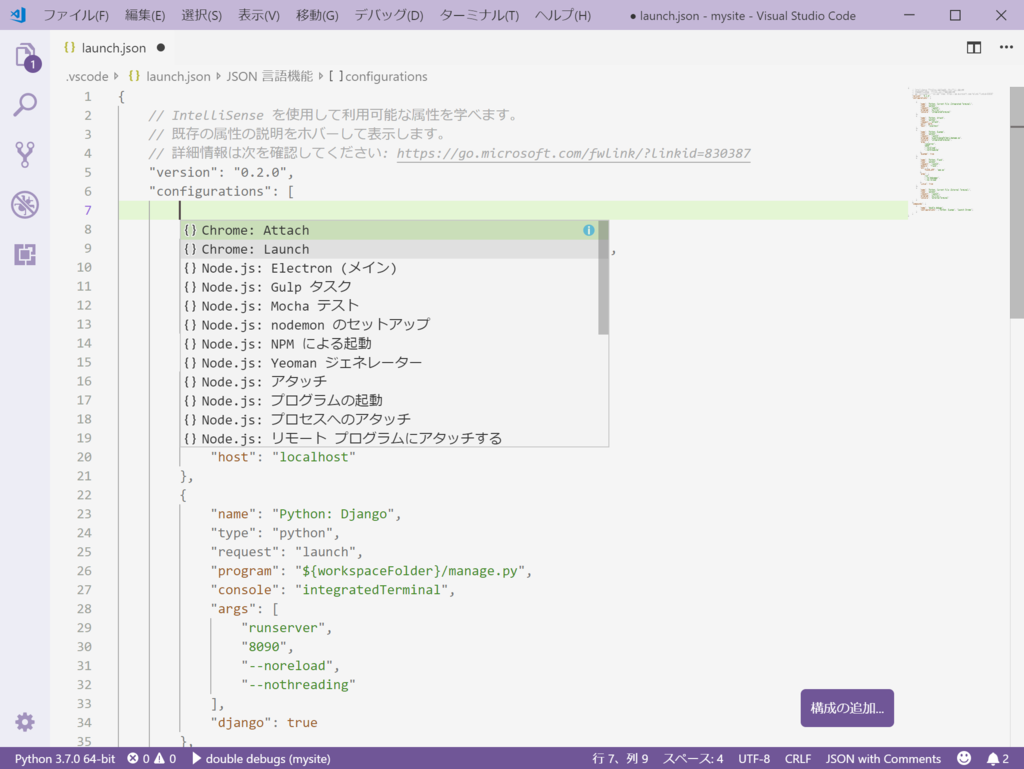Click the "--noreload" argument text
The width and height of the screenshot is (1024, 769).
287,665
